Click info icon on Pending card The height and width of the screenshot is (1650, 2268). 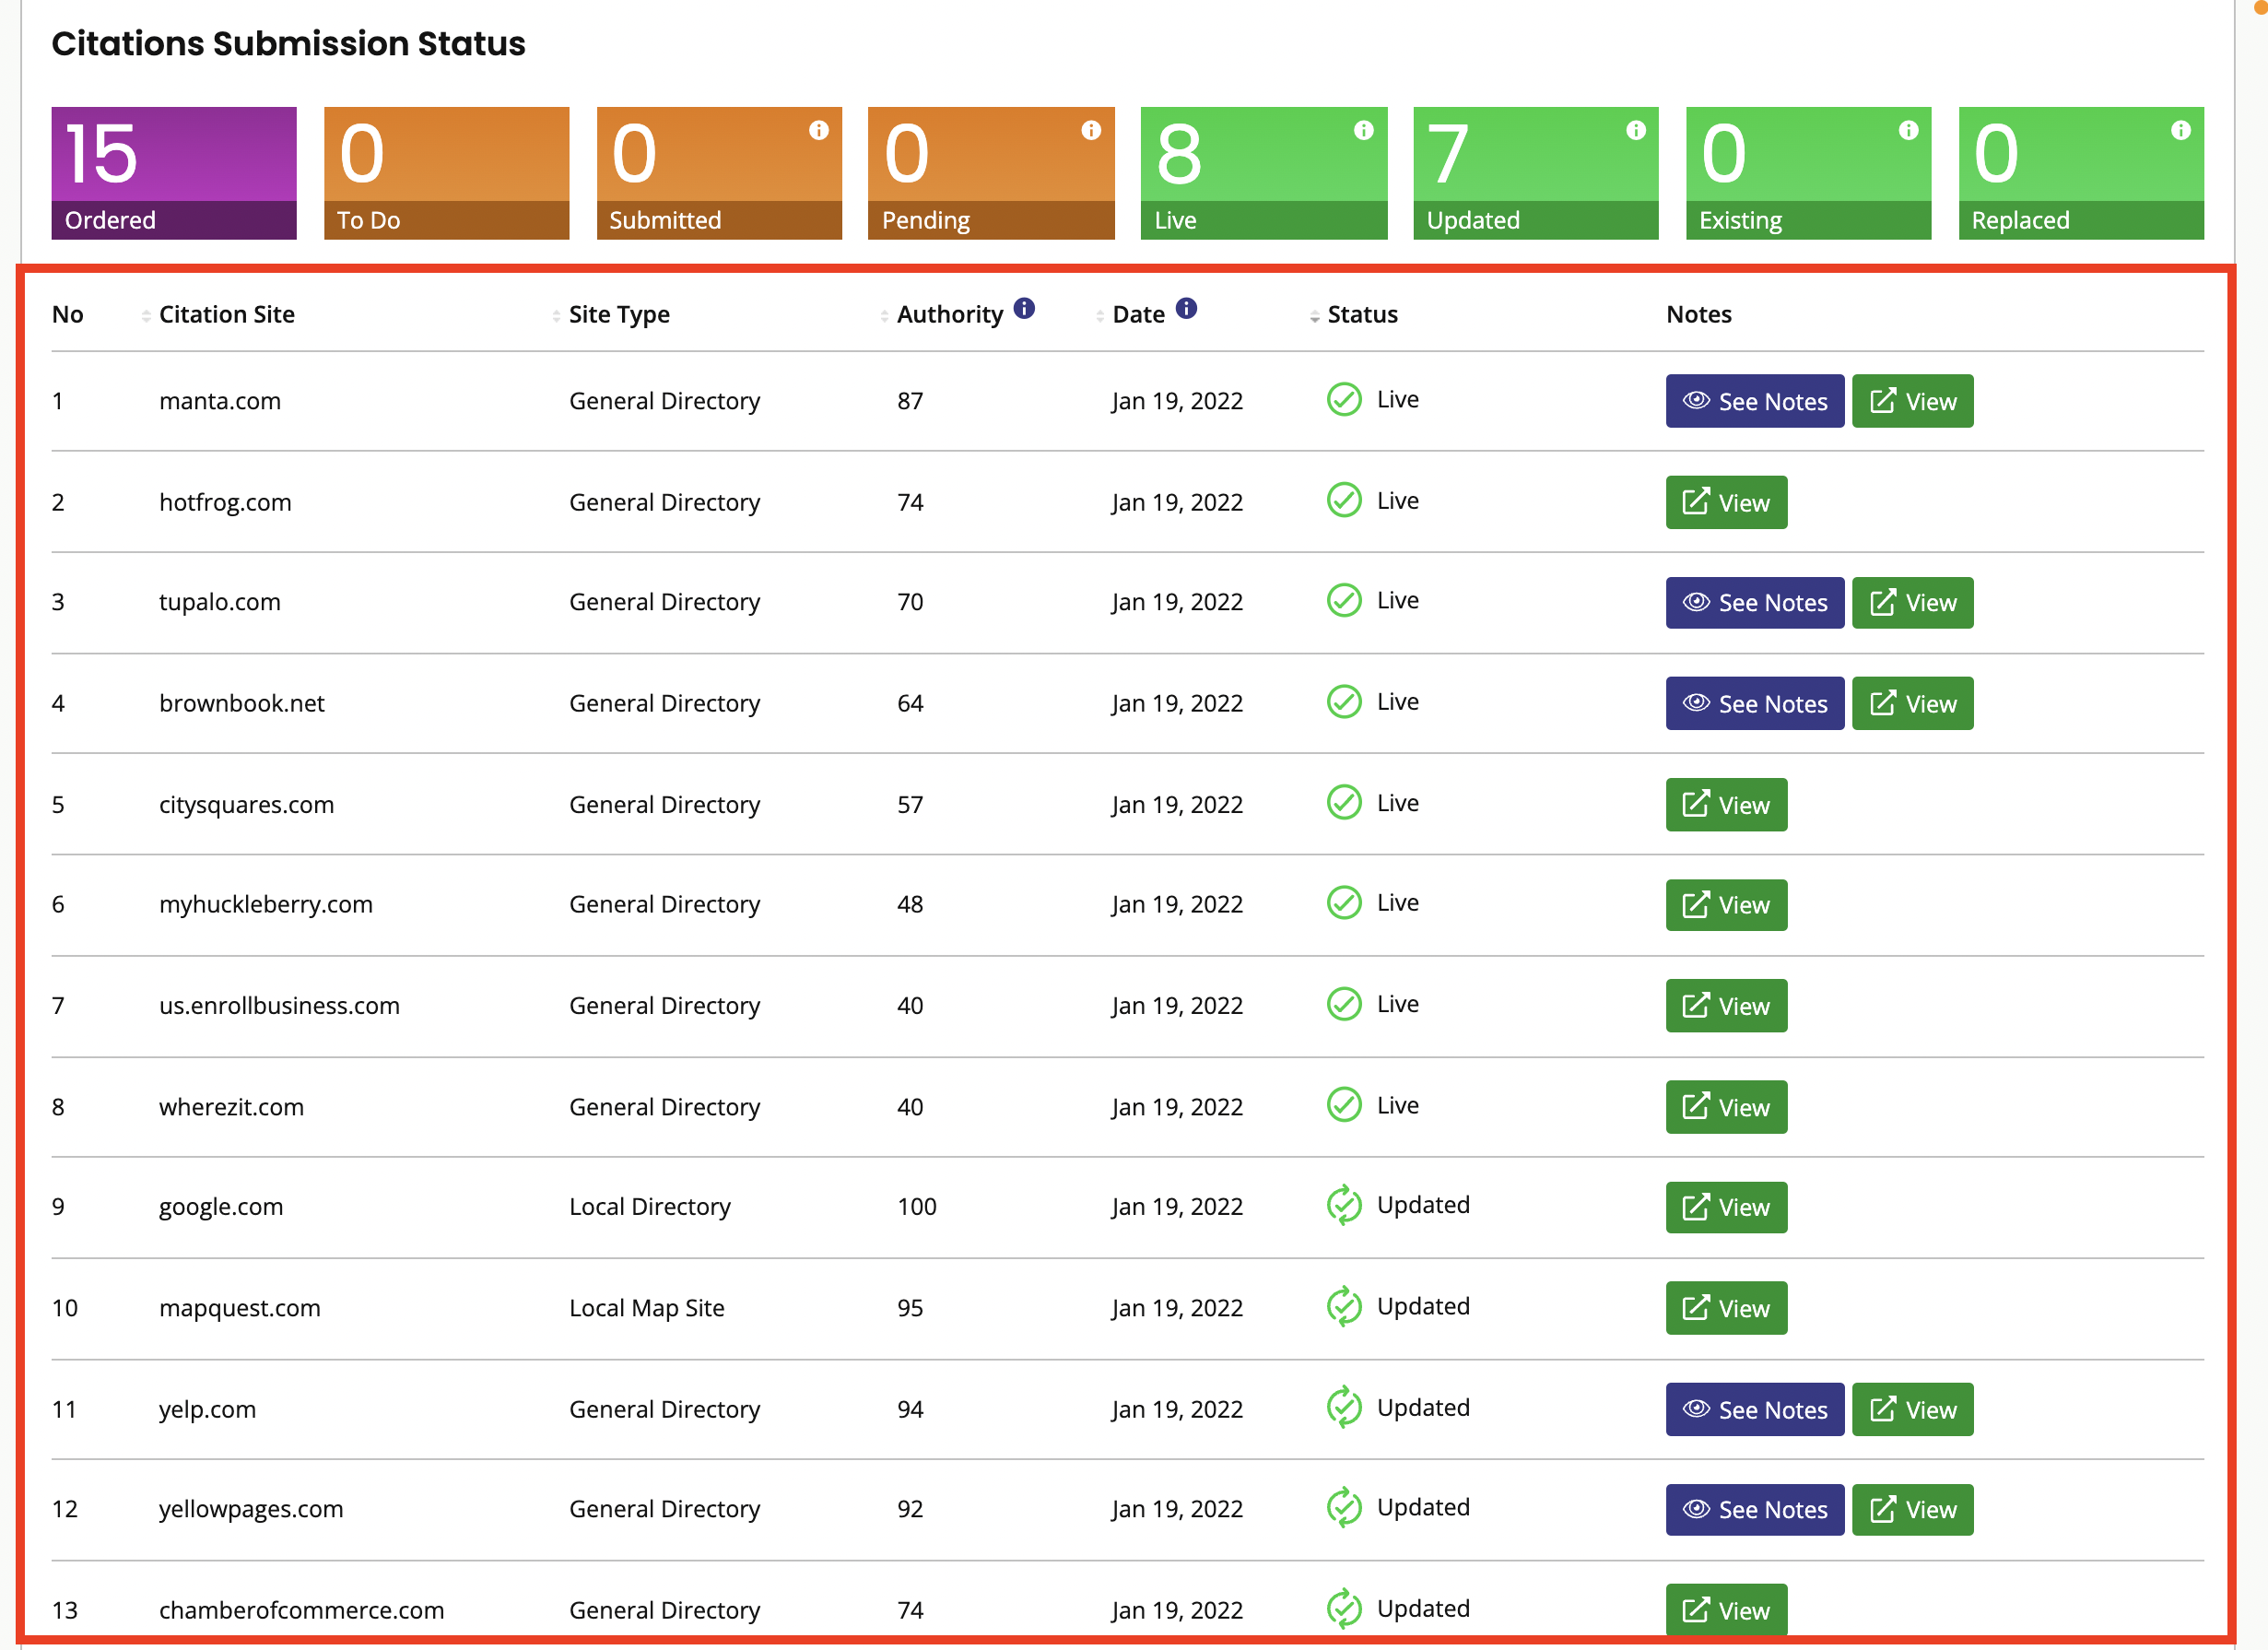tap(1091, 130)
